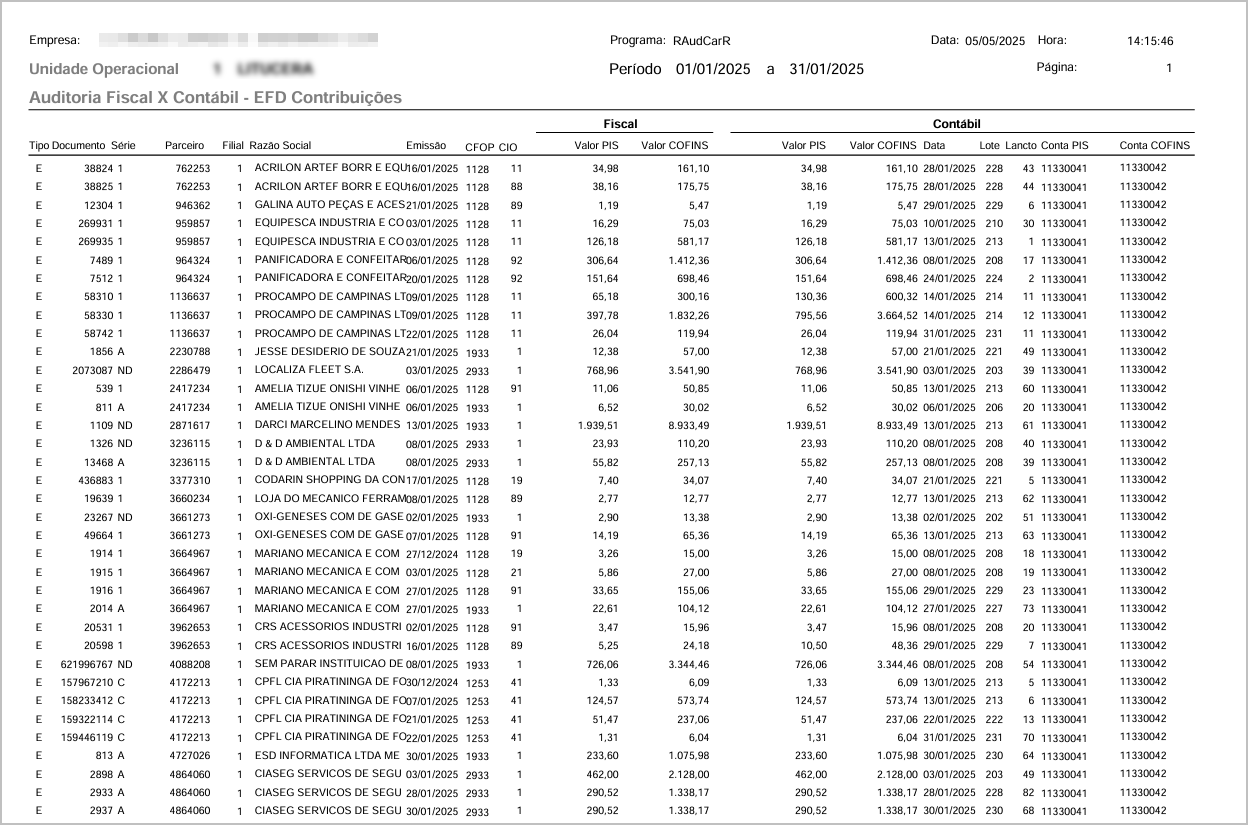Click document number "23267"
This screenshot has height=825, width=1248.
[x=100, y=517]
